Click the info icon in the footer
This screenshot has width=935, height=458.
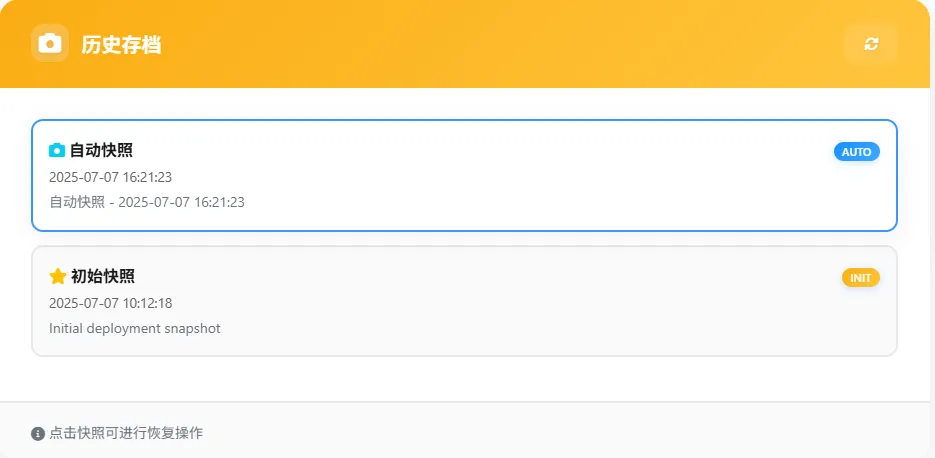pyautogui.click(x=38, y=434)
